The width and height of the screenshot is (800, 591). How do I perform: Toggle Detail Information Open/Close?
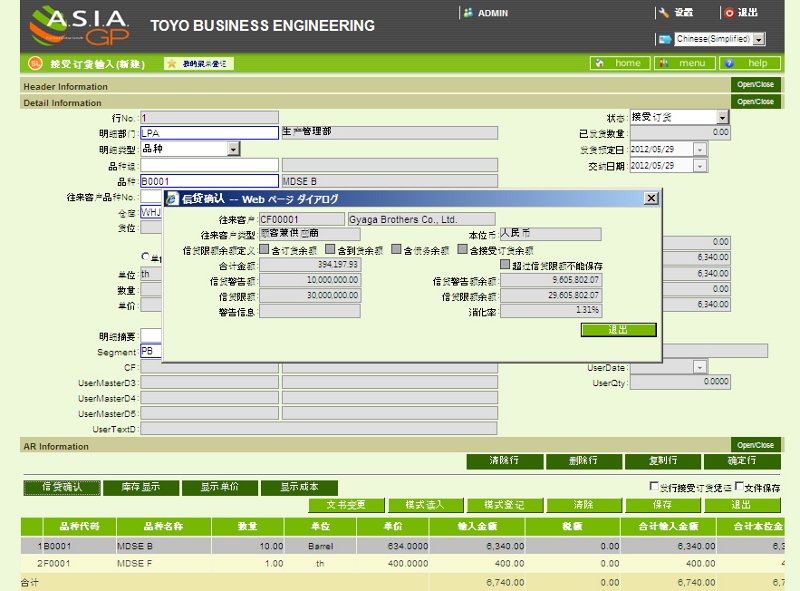click(755, 102)
